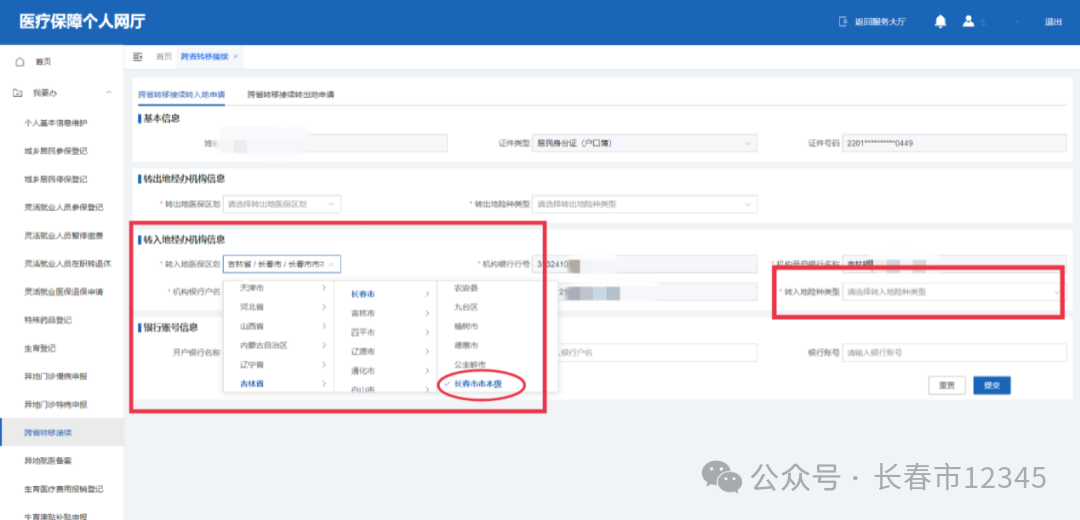Open the user profile icon in header

point(968,21)
